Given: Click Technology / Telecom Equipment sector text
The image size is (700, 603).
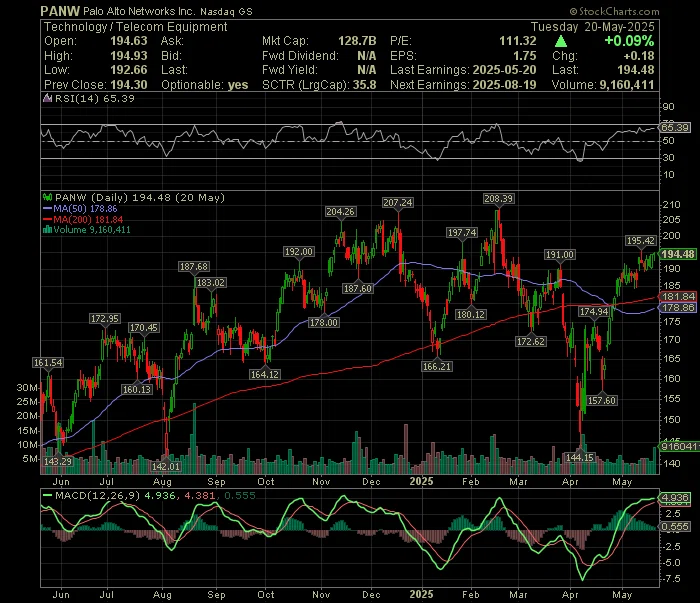Looking at the screenshot, I should tap(136, 27).
